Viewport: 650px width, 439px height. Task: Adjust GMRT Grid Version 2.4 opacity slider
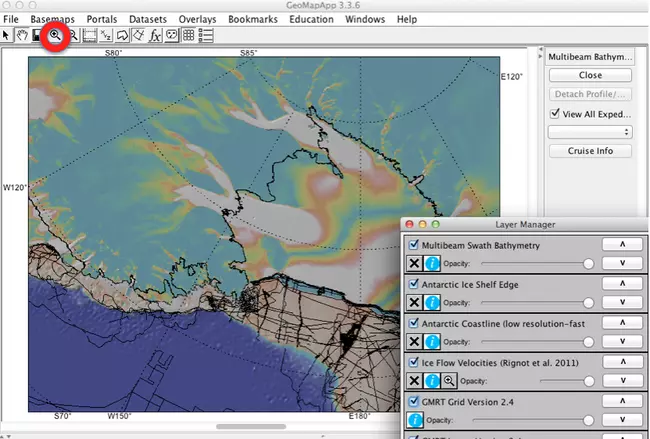tap(588, 420)
